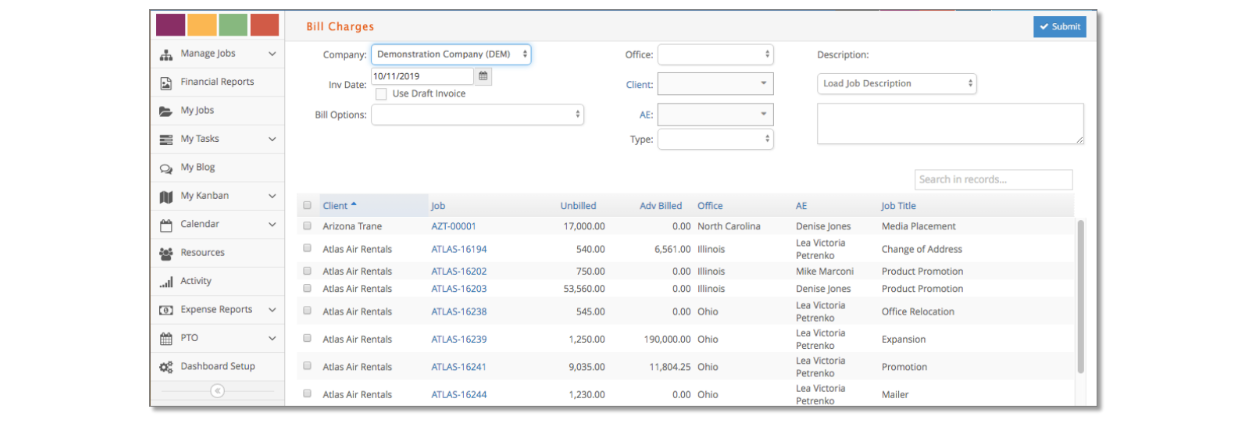The width and height of the screenshot is (1246, 421).
Task: Click the Description text area
Action: (x=950, y=124)
